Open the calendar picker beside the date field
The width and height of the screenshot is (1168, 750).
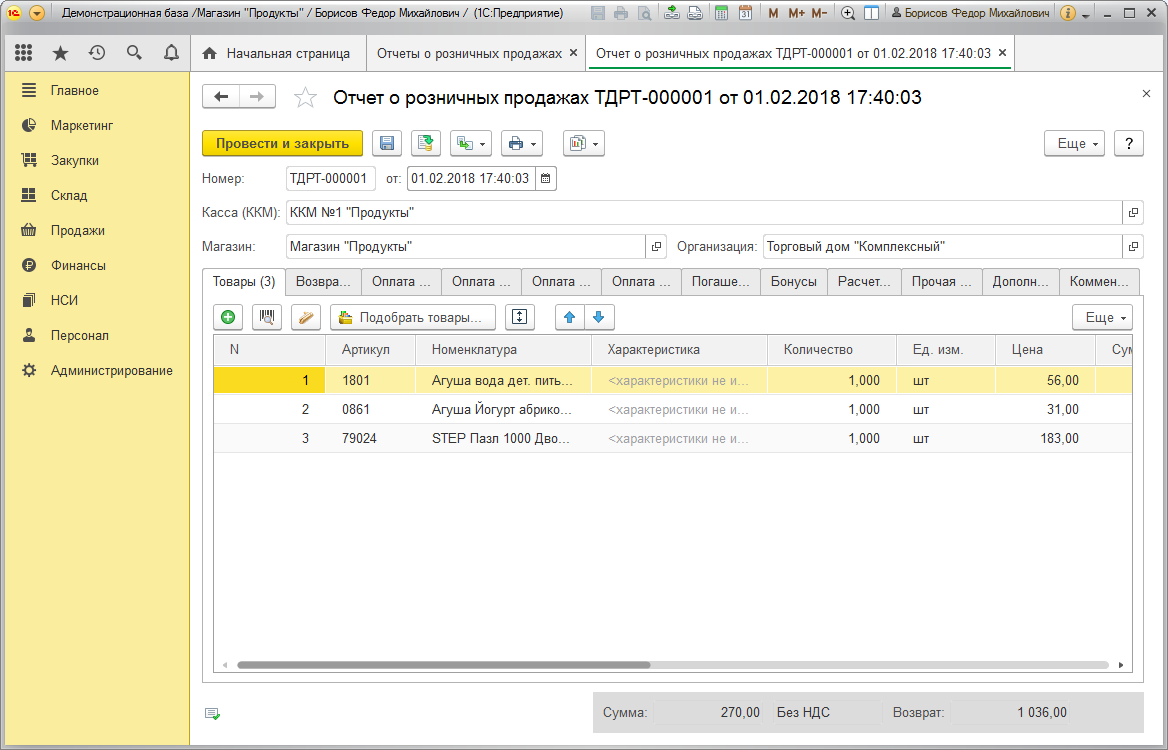[x=546, y=179]
